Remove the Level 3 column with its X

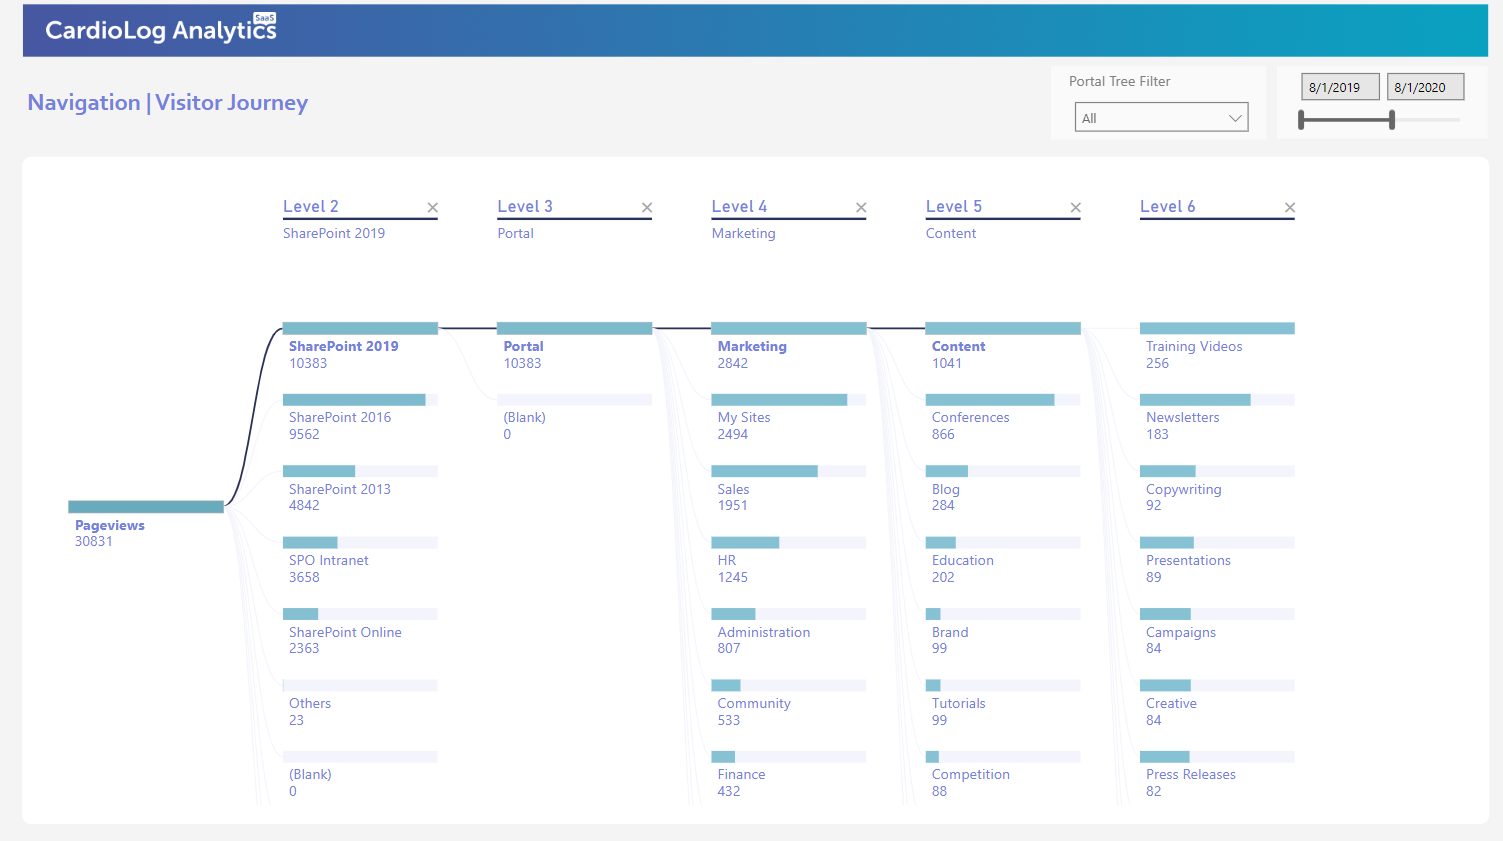647,208
